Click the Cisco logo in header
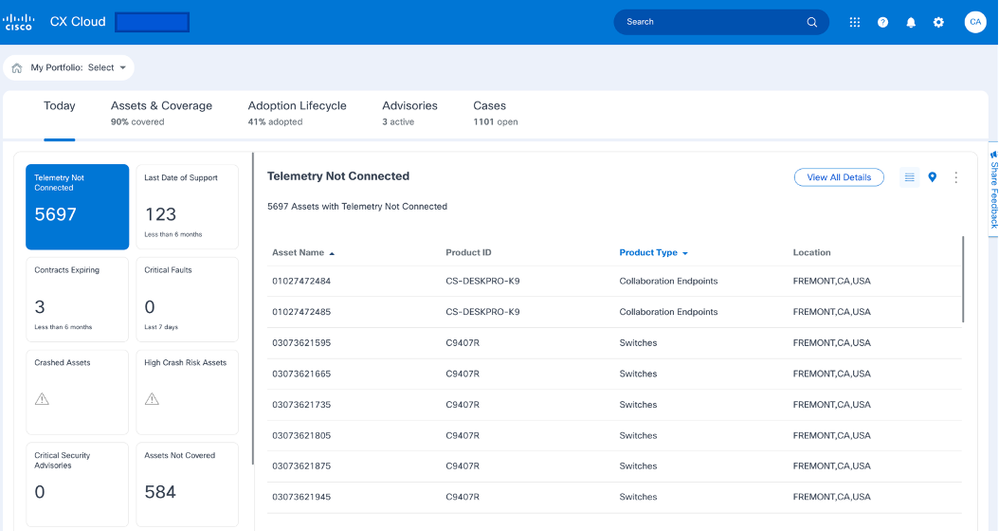 coord(18,22)
